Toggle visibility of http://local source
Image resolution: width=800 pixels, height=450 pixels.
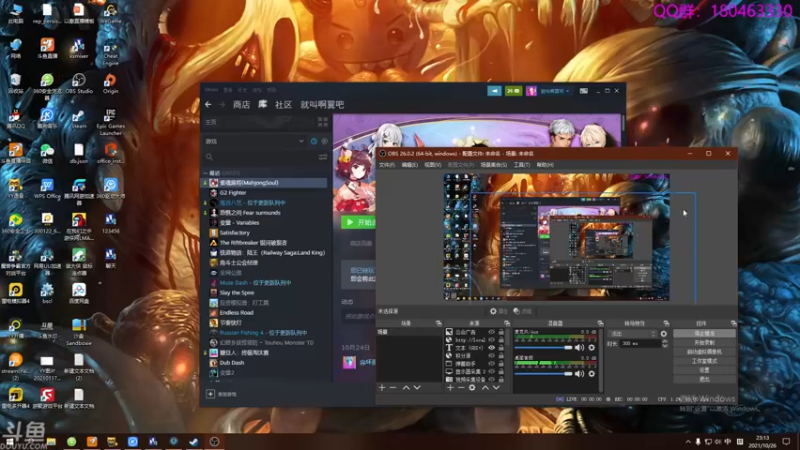(x=491, y=340)
